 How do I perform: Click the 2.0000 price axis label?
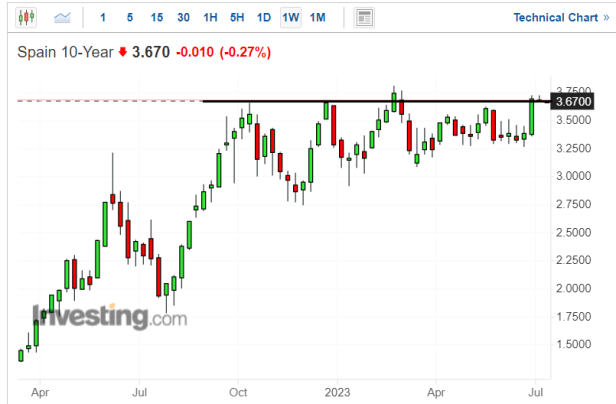point(573,288)
